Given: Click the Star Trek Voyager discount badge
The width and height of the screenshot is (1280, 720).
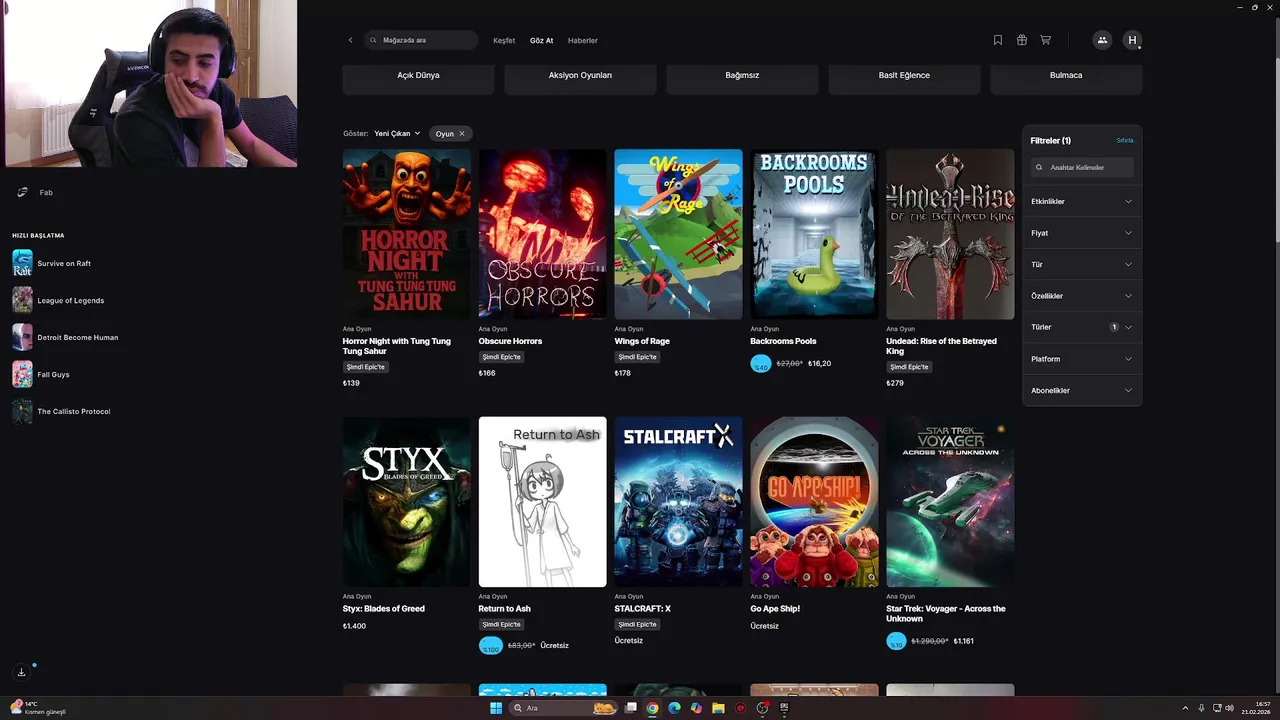Looking at the screenshot, I should (x=897, y=641).
